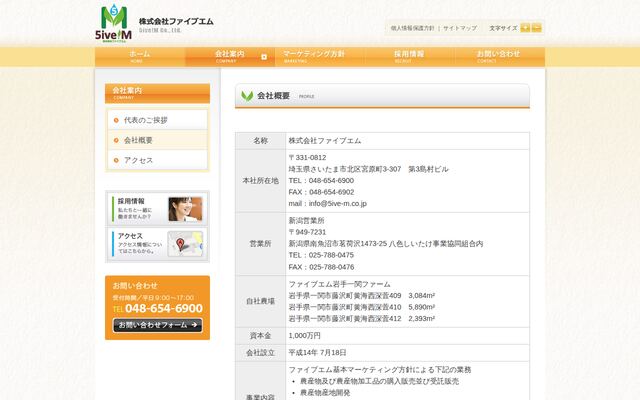Viewport: 640px width, 400px height.
Task: Click phone number 048-654-6900 in orange box
Action: tap(164, 309)
